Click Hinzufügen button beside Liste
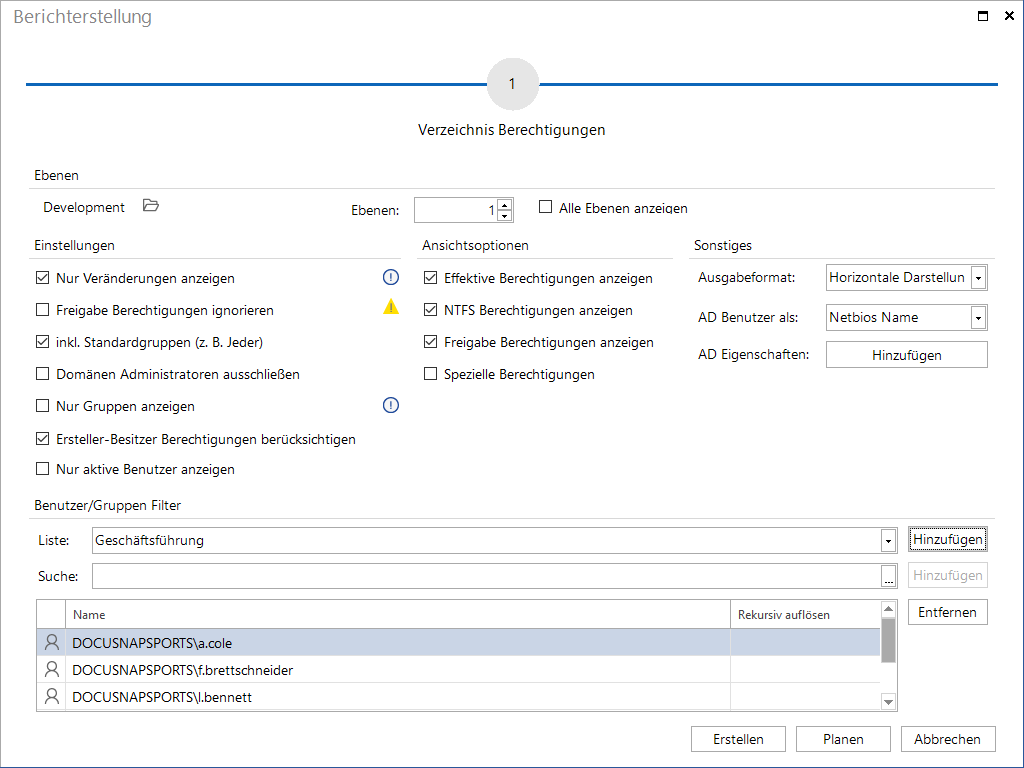The image size is (1024, 768). 948,539
